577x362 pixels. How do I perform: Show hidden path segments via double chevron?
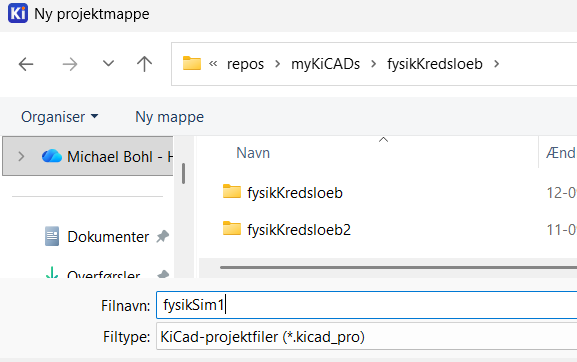(213, 64)
